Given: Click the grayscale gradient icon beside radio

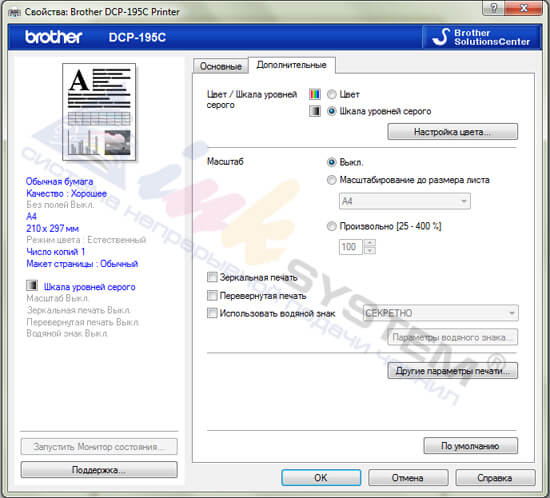Looking at the screenshot, I should click(x=315, y=111).
